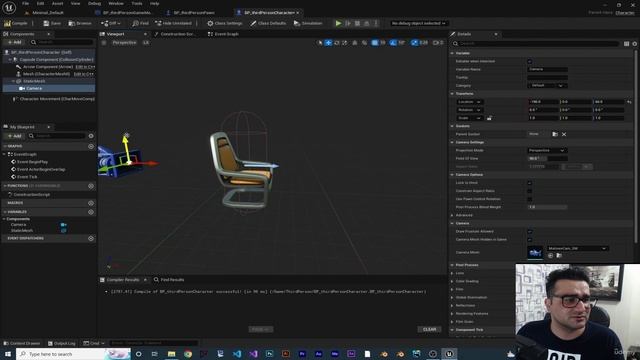Open the Diff dropdown in toolbar
This screenshot has height=360, width=640.
[111, 23]
